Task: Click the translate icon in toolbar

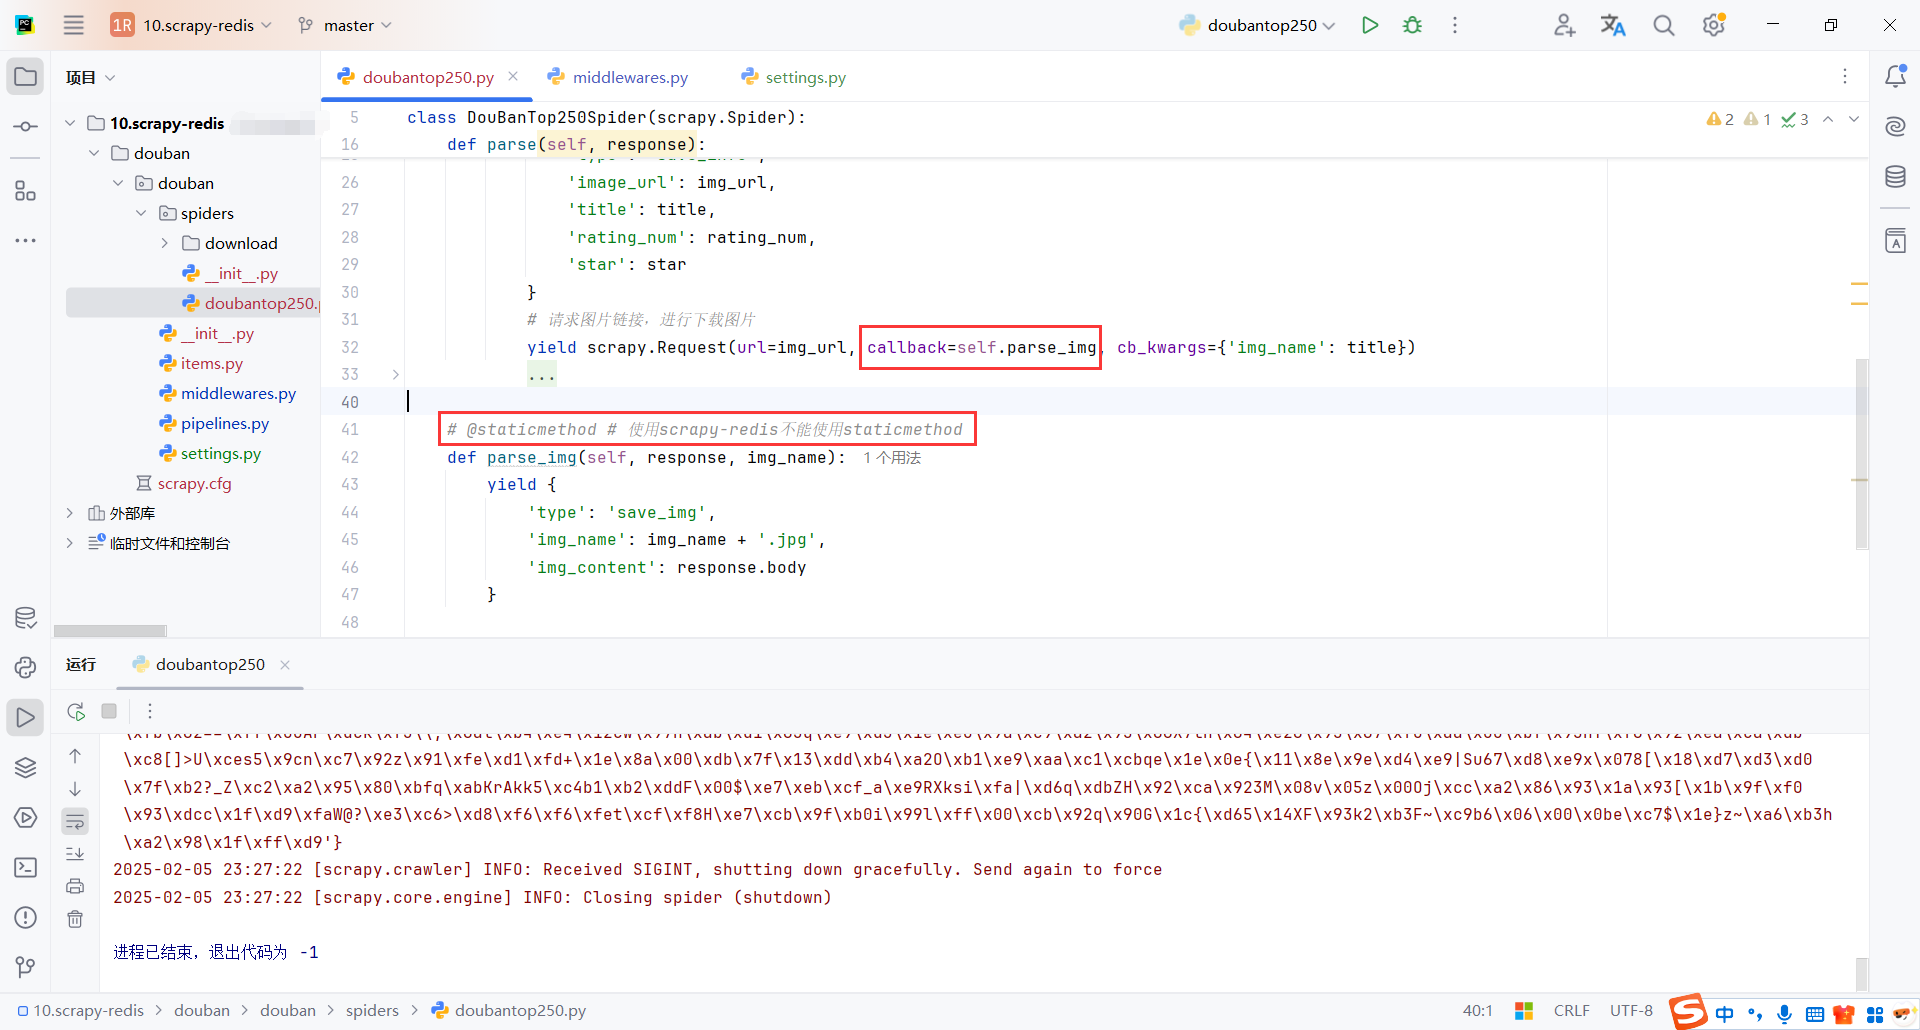Action: click(x=1613, y=25)
